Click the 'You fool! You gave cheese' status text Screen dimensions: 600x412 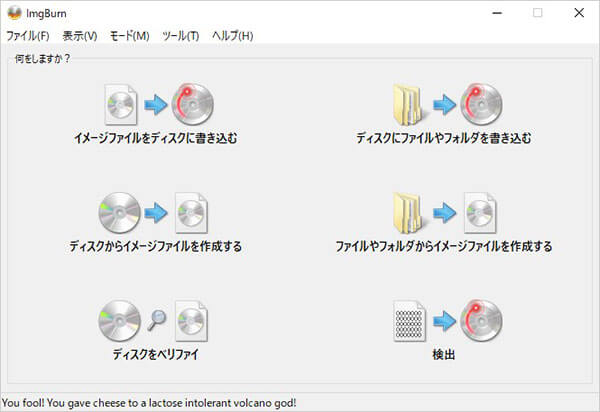[x=149, y=403]
